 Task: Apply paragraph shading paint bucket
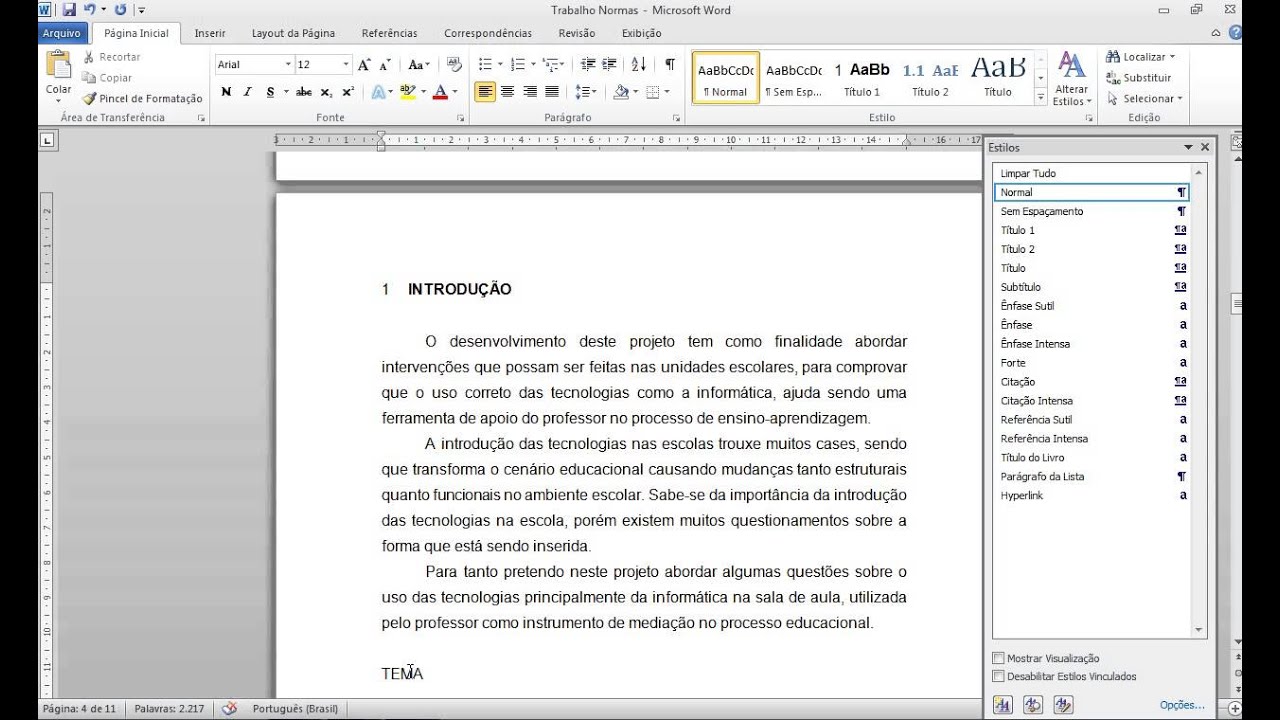click(621, 92)
